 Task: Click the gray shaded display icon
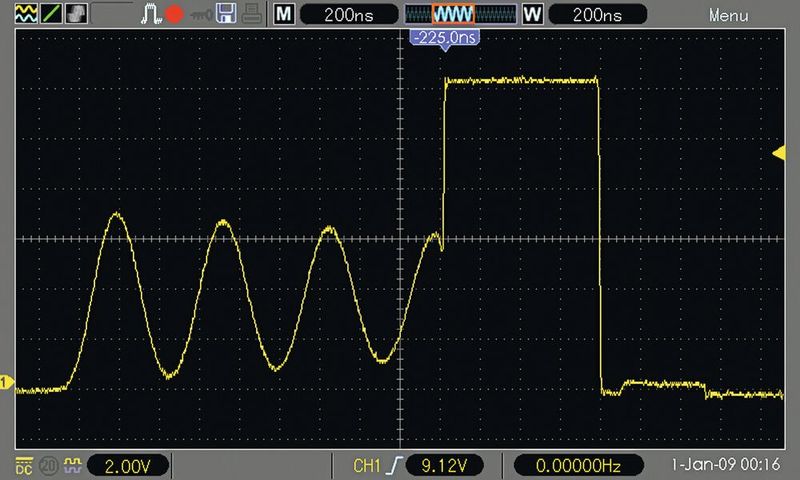pos(76,14)
